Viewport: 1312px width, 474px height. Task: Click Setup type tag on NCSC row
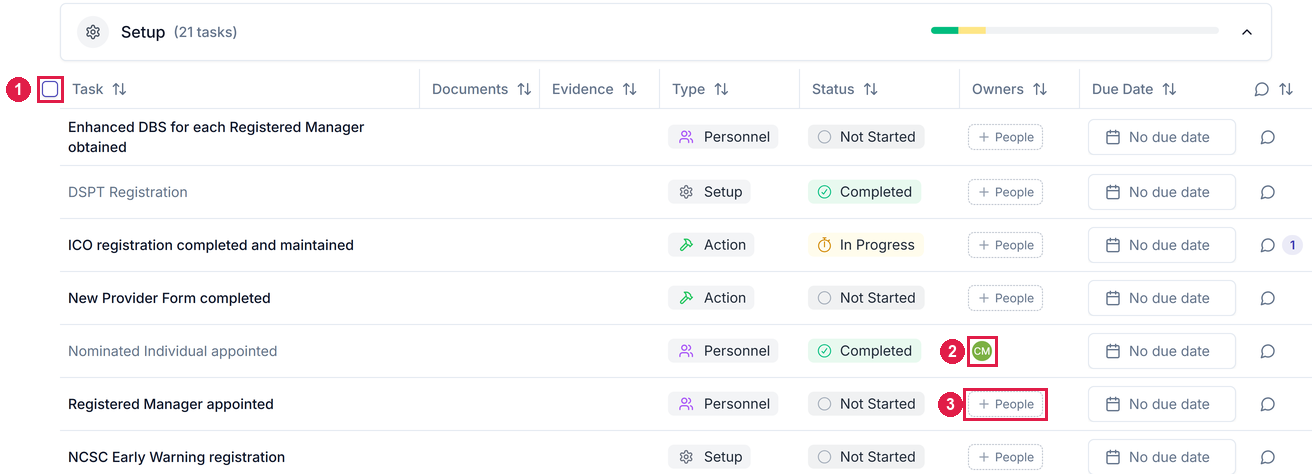click(x=709, y=457)
